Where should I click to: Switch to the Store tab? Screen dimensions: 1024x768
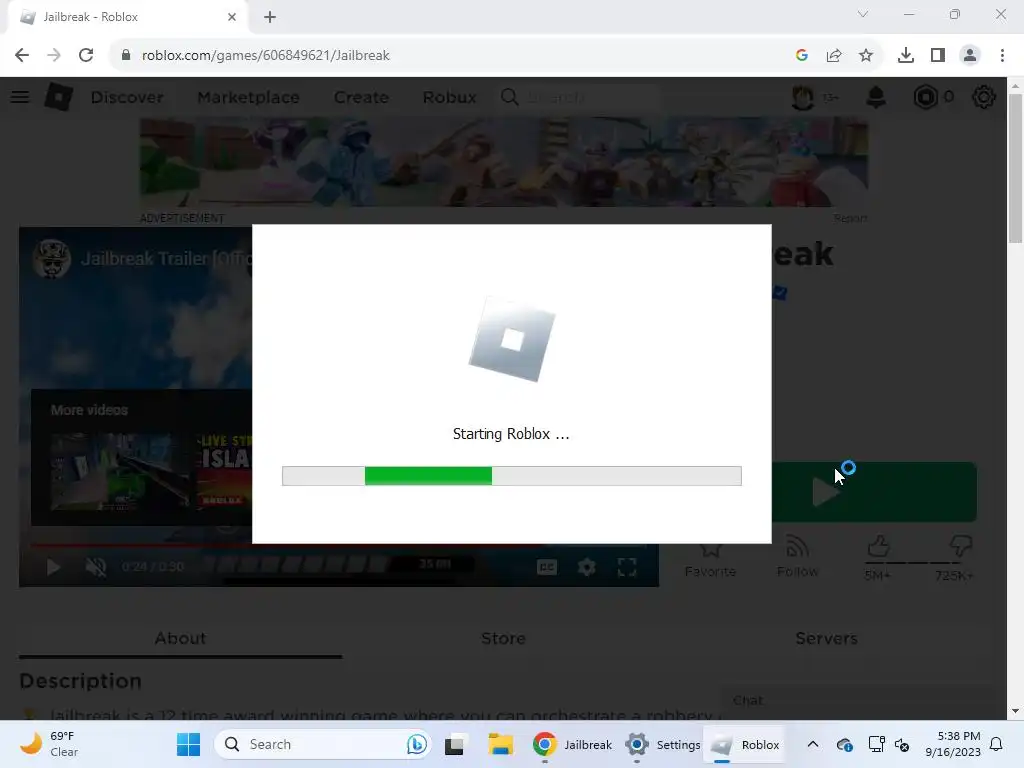tap(504, 638)
